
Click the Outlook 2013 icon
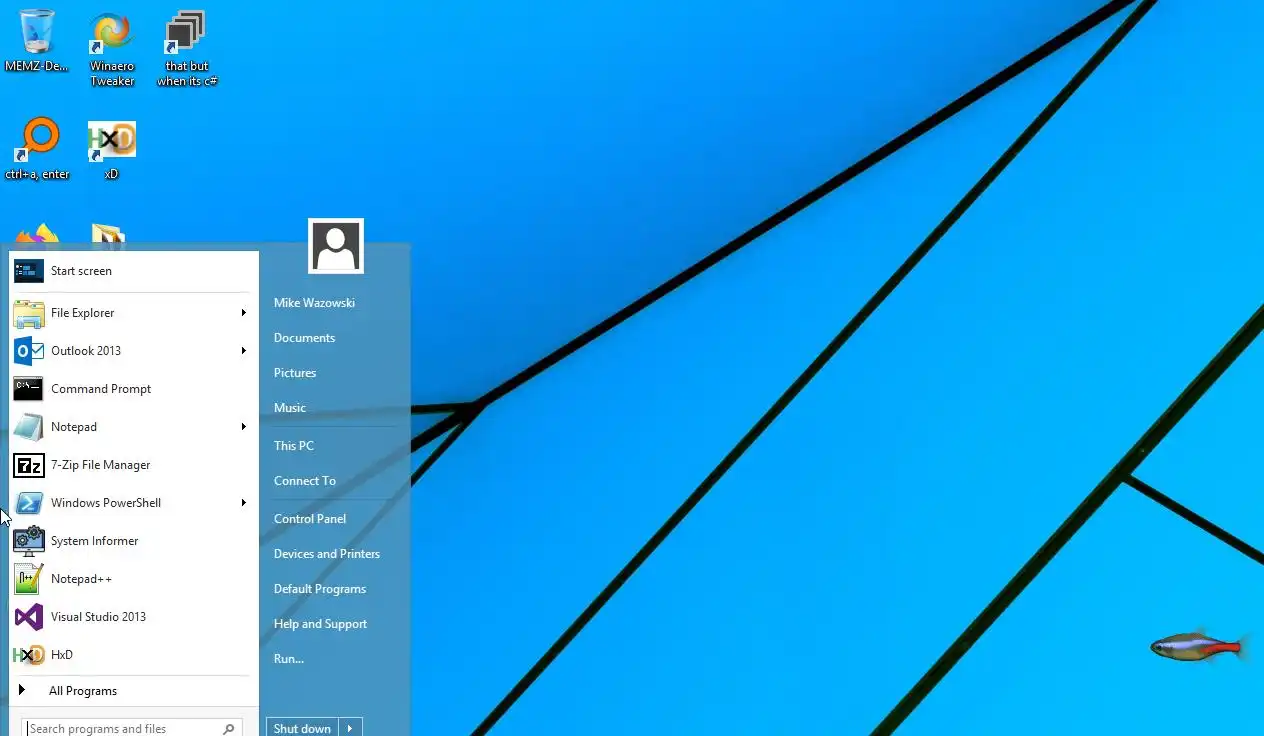(x=29, y=351)
